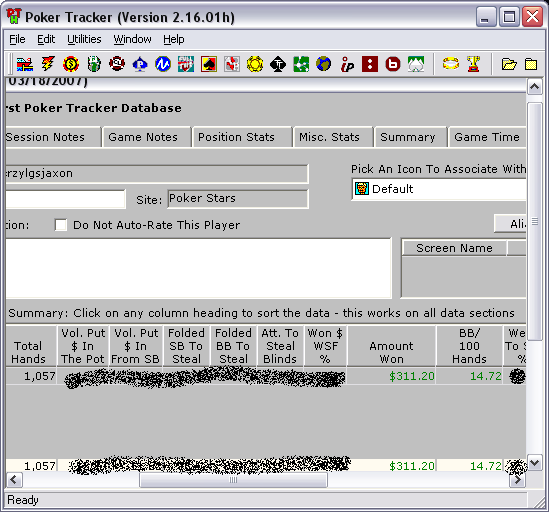Click the vertical scrollbar down arrow

pyautogui.click(x=534, y=463)
